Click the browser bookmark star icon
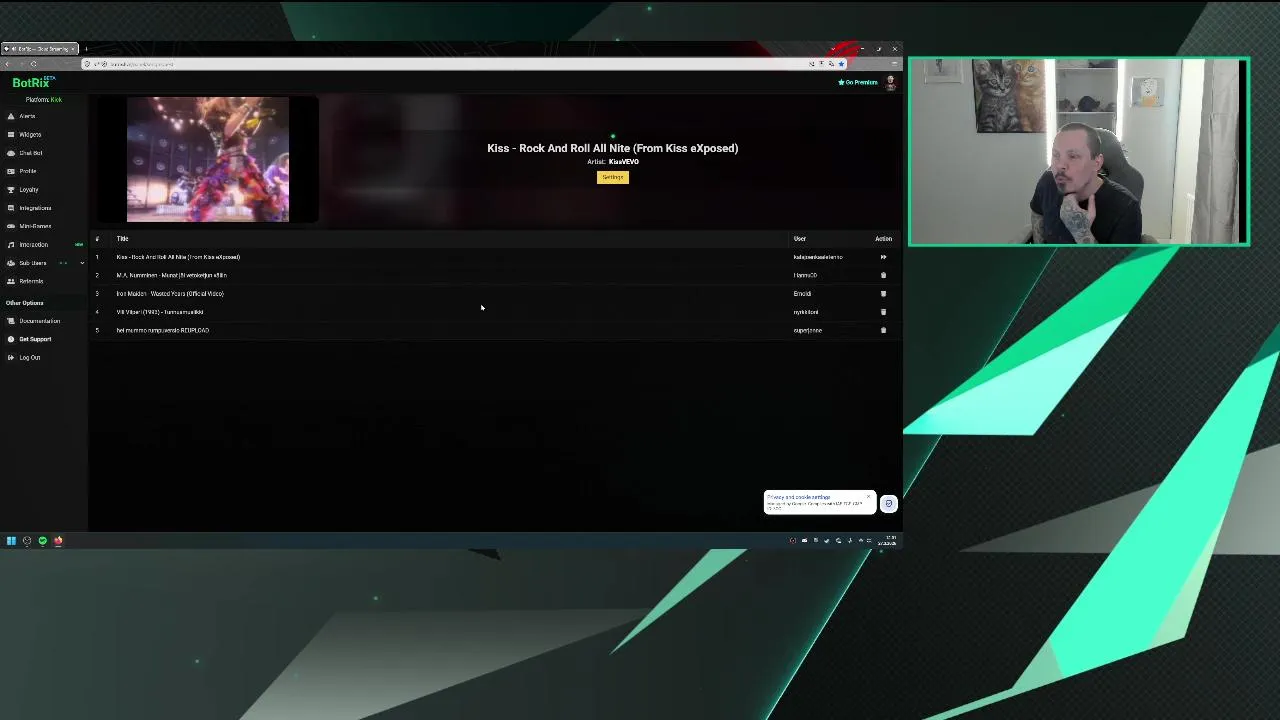 click(x=841, y=64)
